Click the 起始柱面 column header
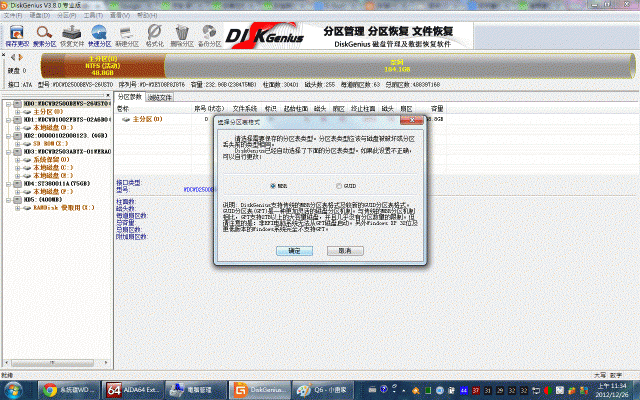640x400 pixels. tap(296, 109)
